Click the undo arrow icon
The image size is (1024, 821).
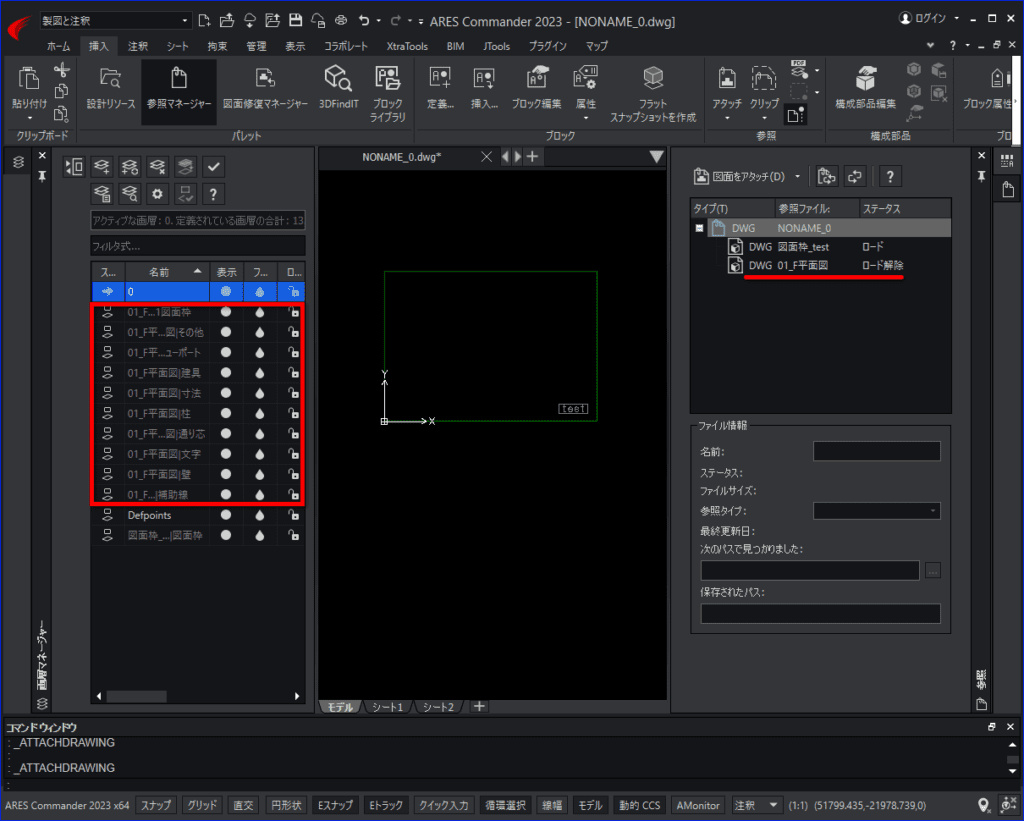pyautogui.click(x=364, y=20)
